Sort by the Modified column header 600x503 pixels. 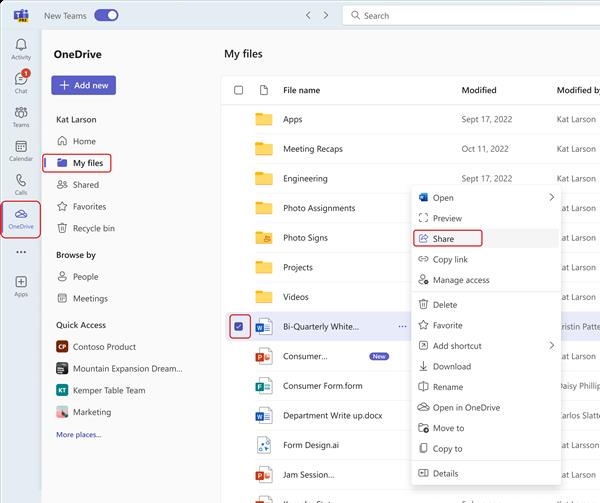tap(479, 90)
